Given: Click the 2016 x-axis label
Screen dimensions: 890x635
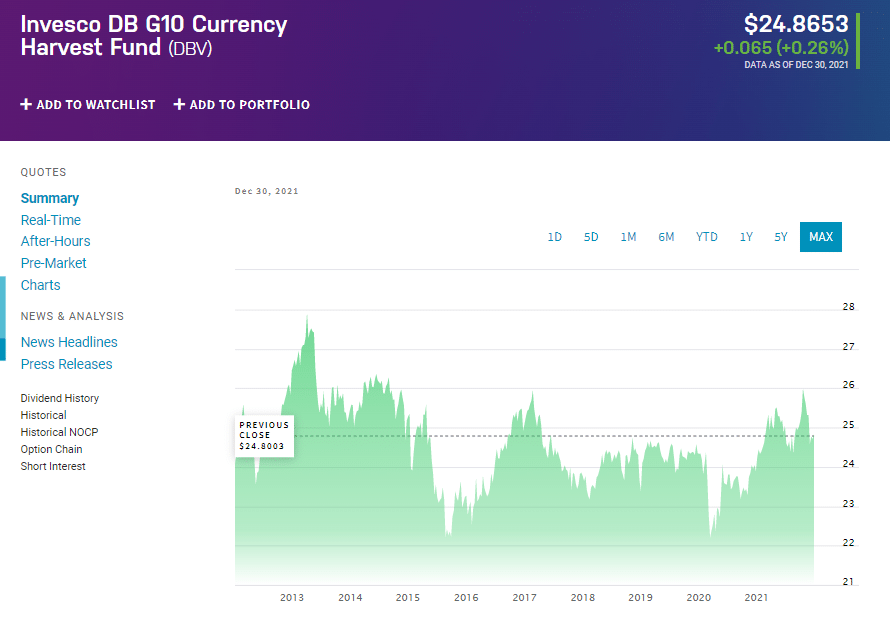Looking at the screenshot, I should pyautogui.click(x=466, y=598).
